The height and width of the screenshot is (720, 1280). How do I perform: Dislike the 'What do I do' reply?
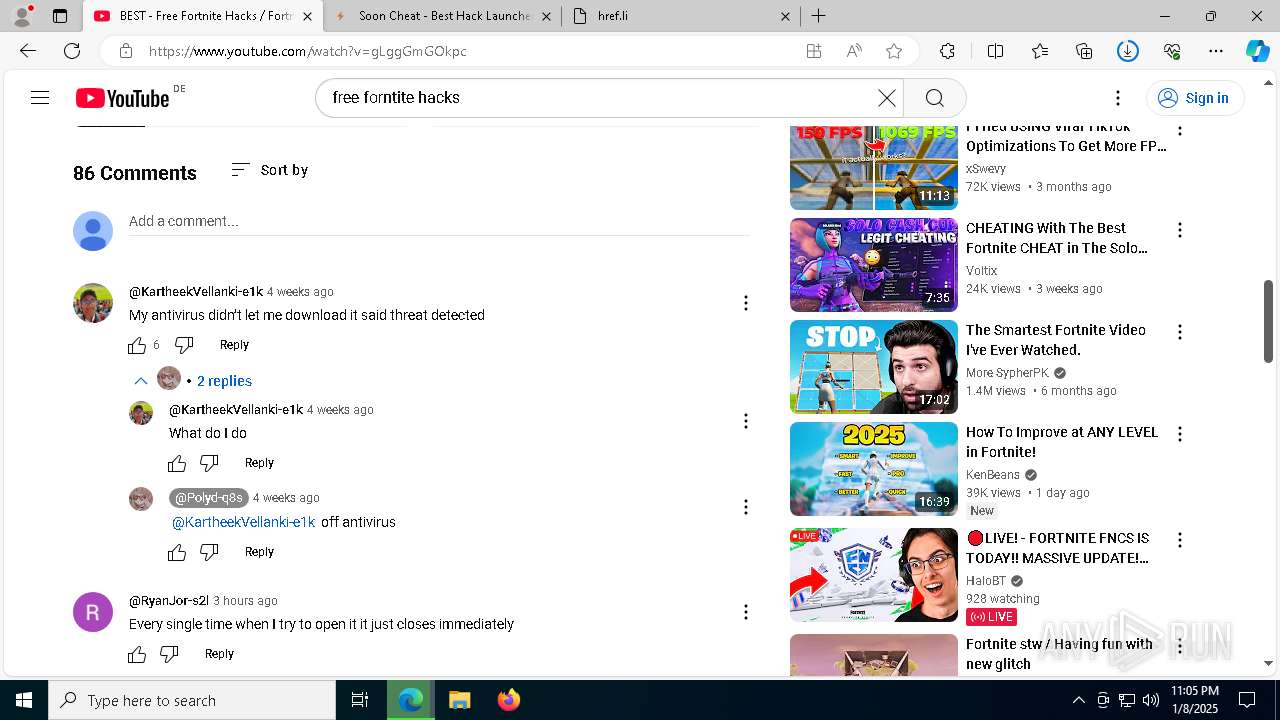(x=209, y=463)
